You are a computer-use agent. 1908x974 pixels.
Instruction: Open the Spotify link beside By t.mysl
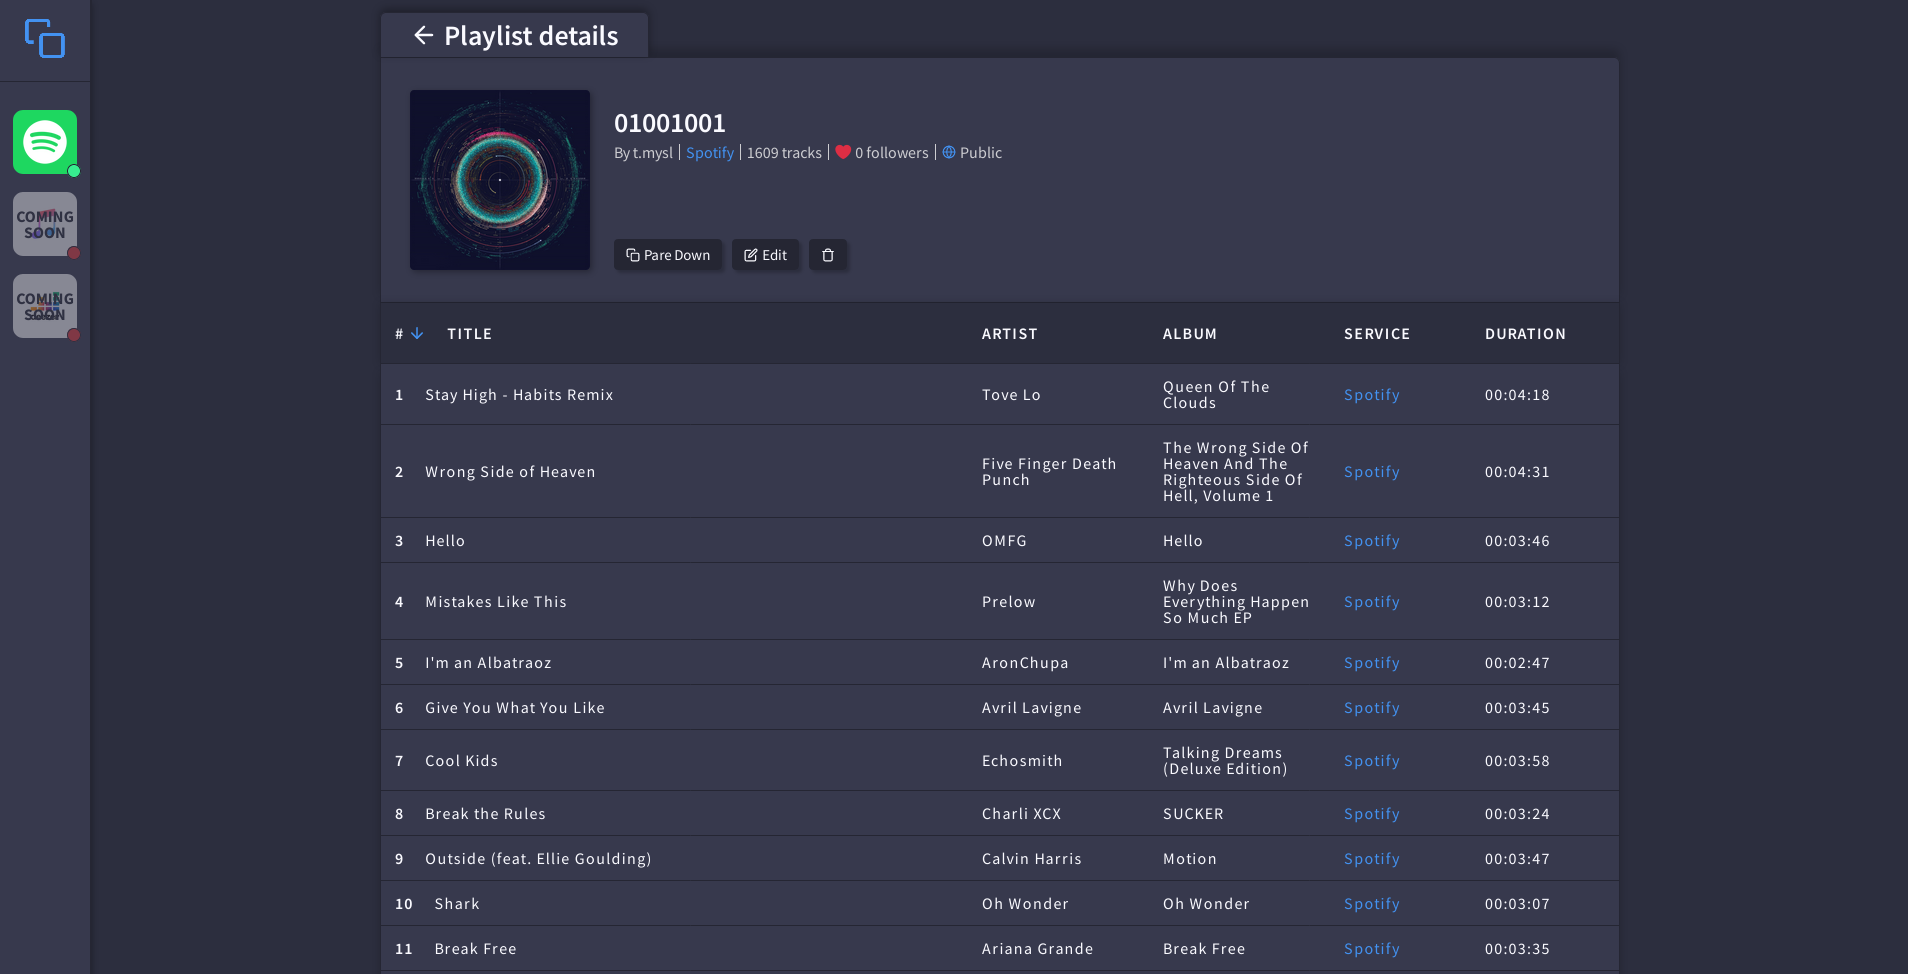[710, 153]
